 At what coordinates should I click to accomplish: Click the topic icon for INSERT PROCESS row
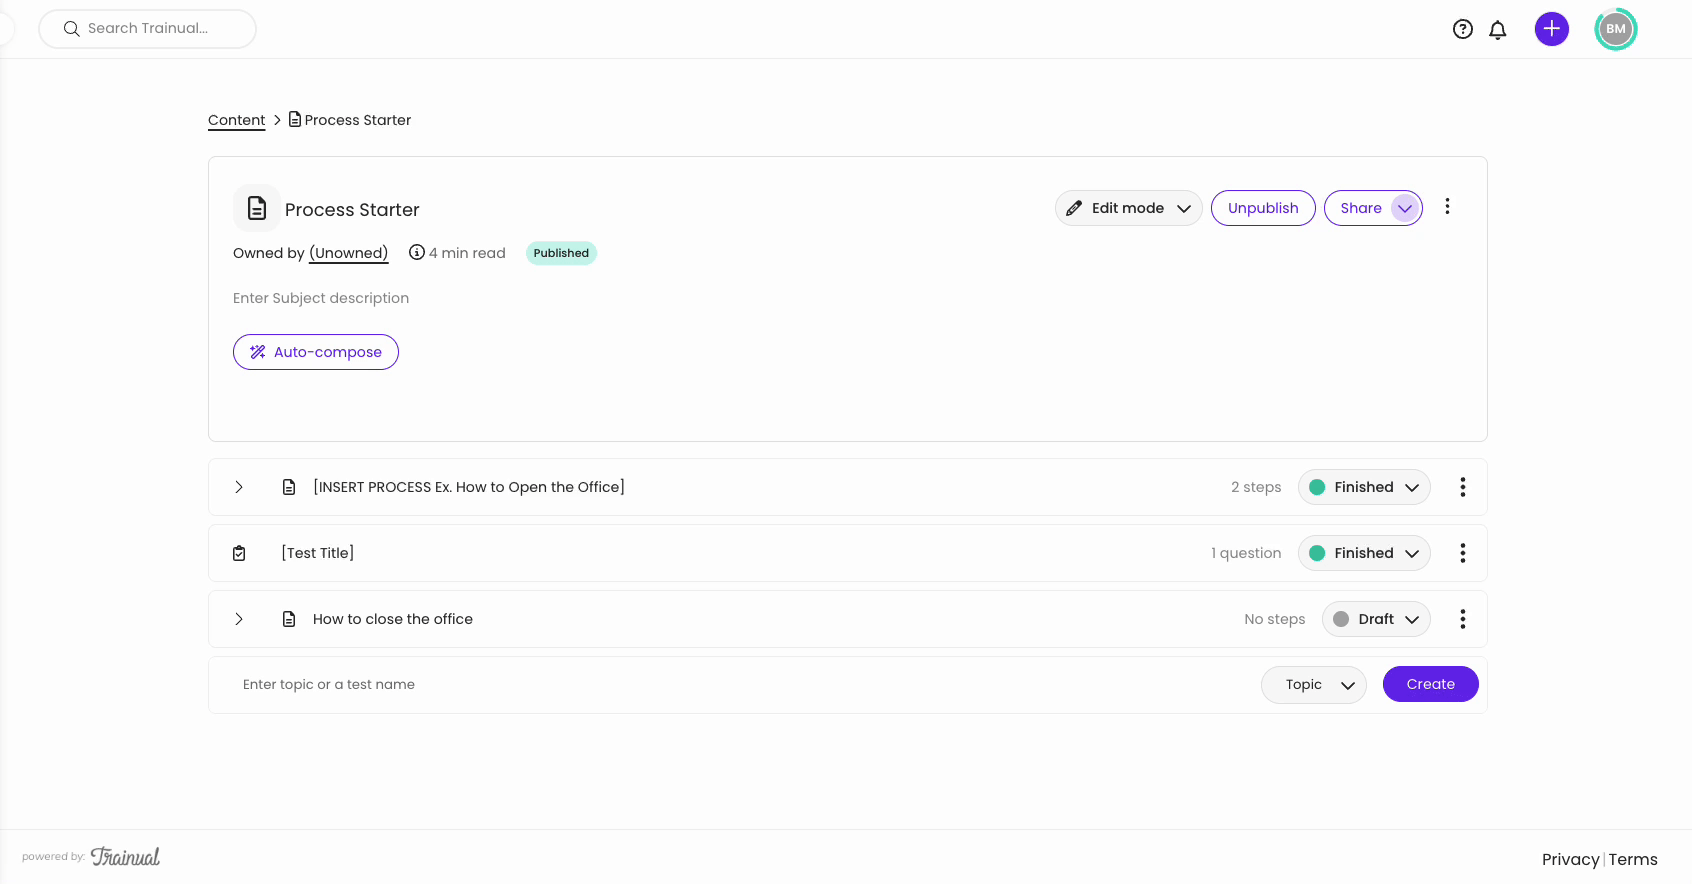coord(289,487)
